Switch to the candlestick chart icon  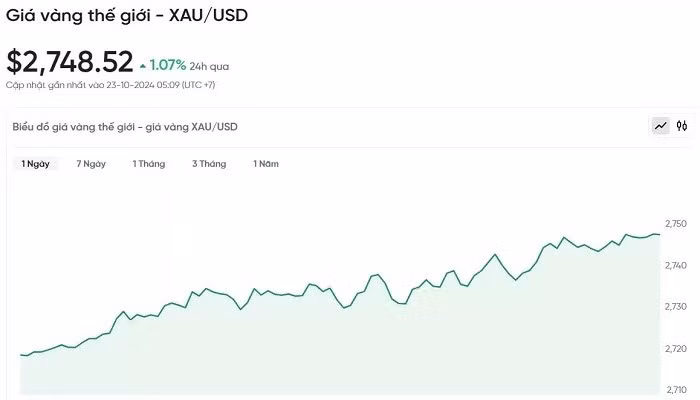(x=682, y=126)
